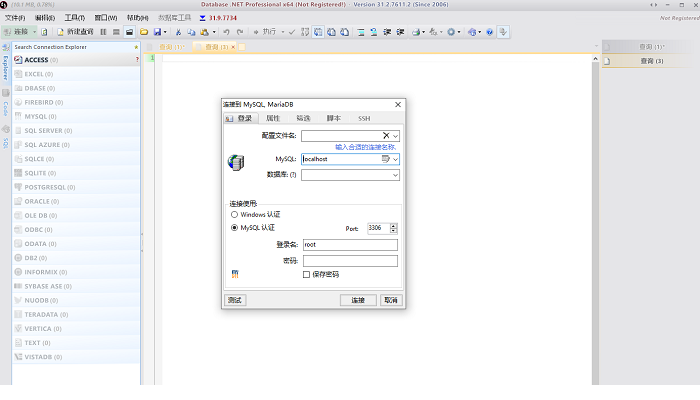
Task: Click the scissors cut icon
Action: (178, 32)
